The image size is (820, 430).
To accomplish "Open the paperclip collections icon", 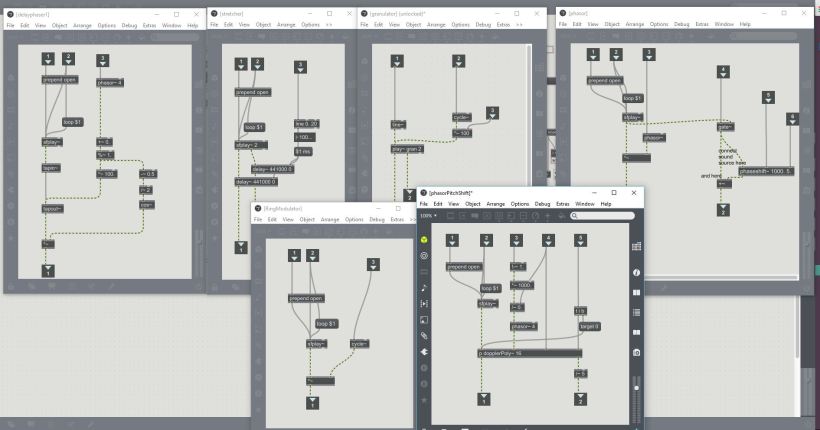I will point(424,335).
